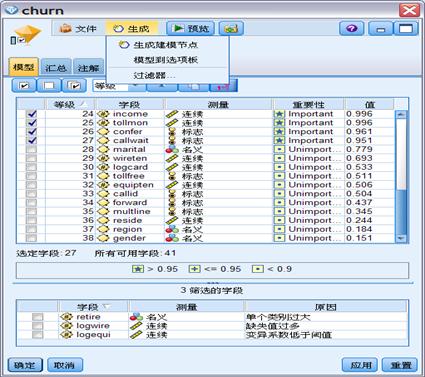Select the callid field name
The width and height of the screenshot is (425, 377).
125,194
